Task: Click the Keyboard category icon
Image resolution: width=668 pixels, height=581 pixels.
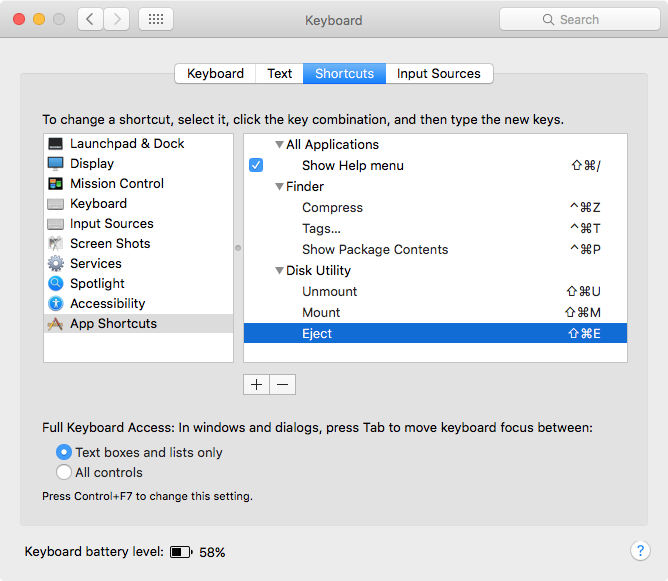Action: pyautogui.click(x=55, y=204)
